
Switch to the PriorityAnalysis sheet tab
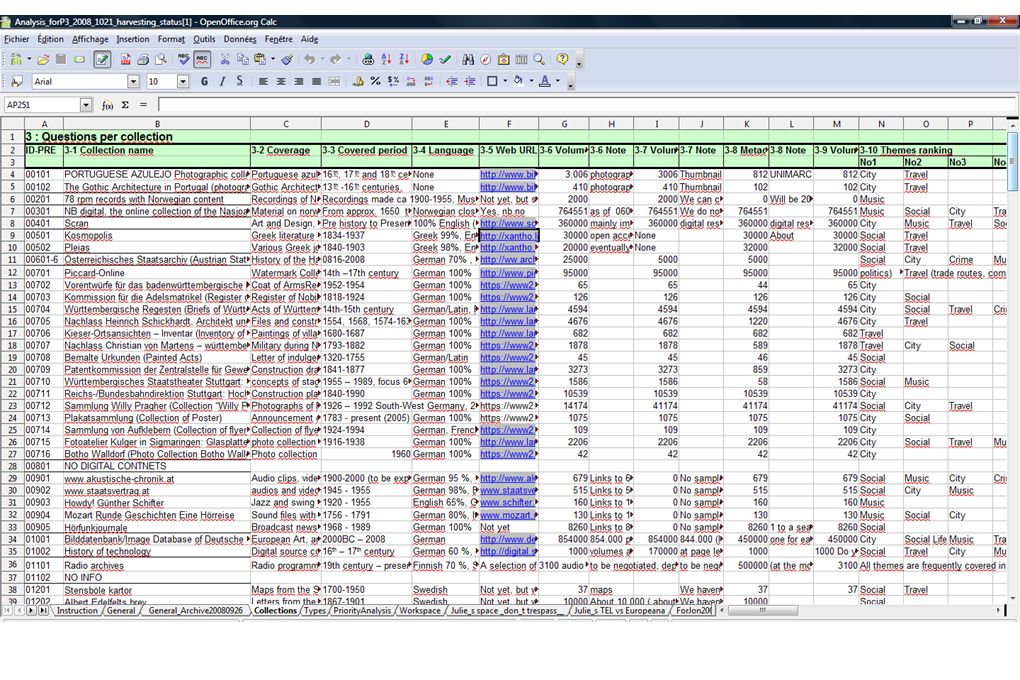tap(362, 611)
